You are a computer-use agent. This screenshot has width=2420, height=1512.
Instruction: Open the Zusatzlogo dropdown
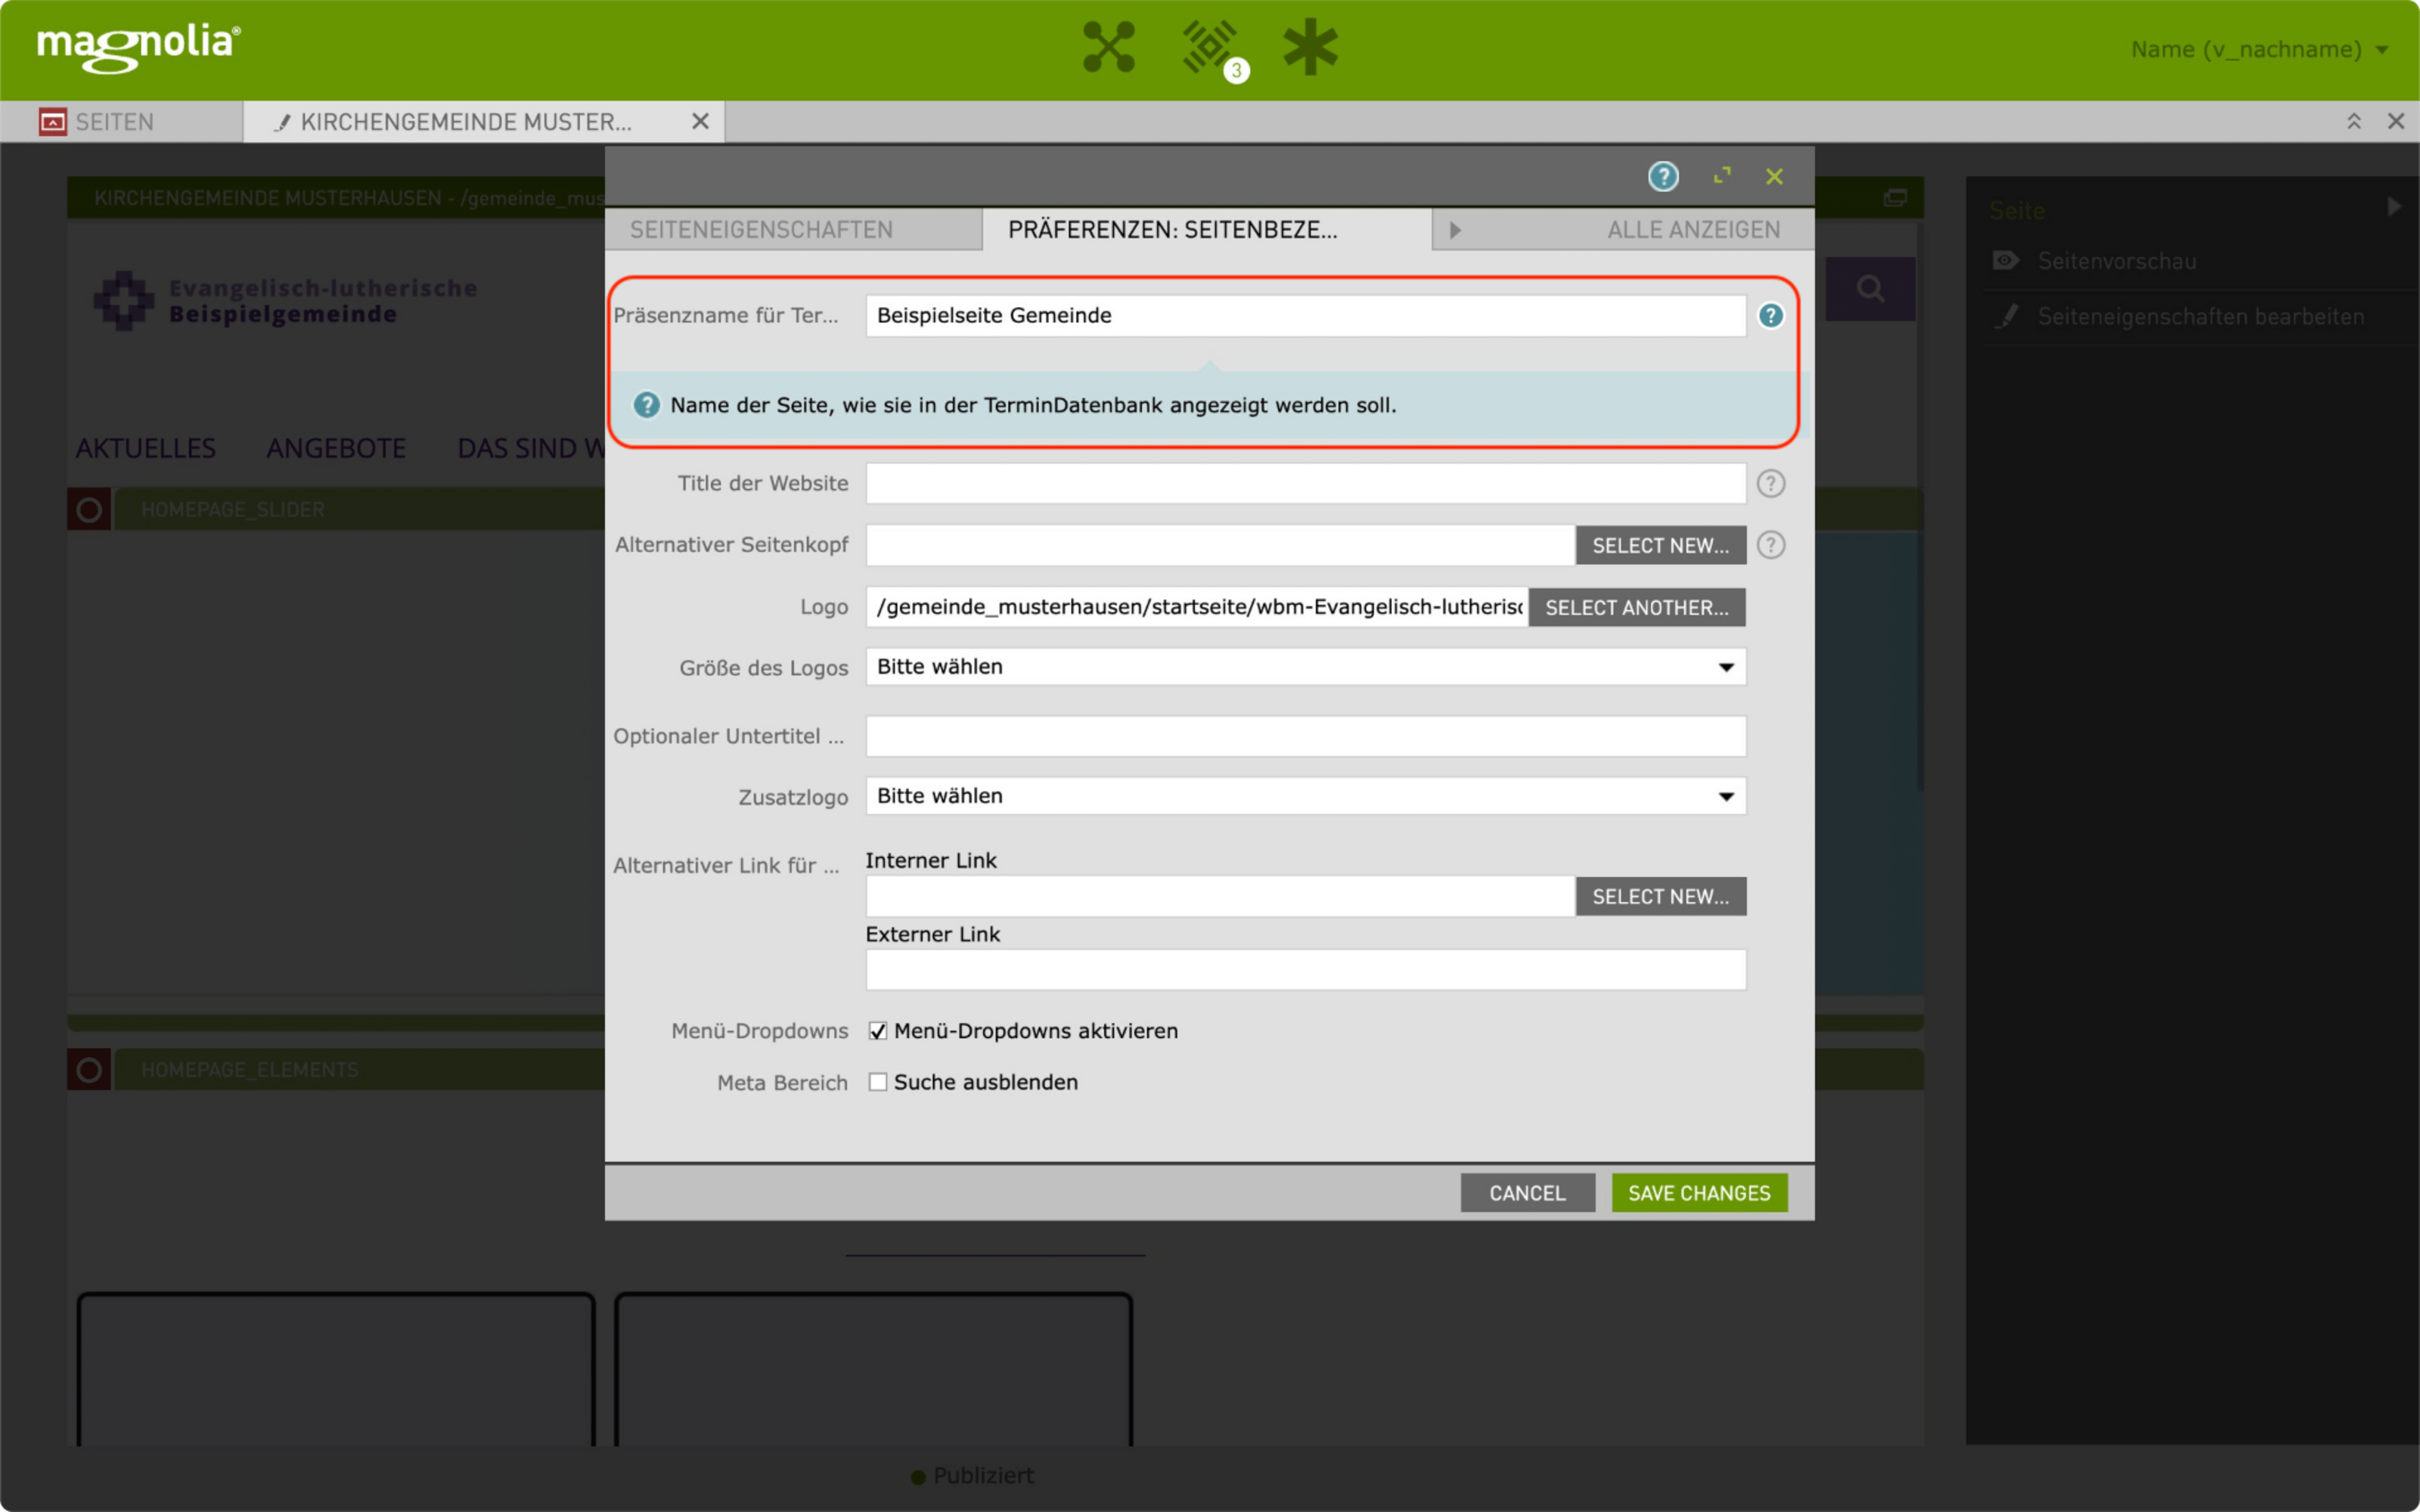pyautogui.click(x=1306, y=796)
